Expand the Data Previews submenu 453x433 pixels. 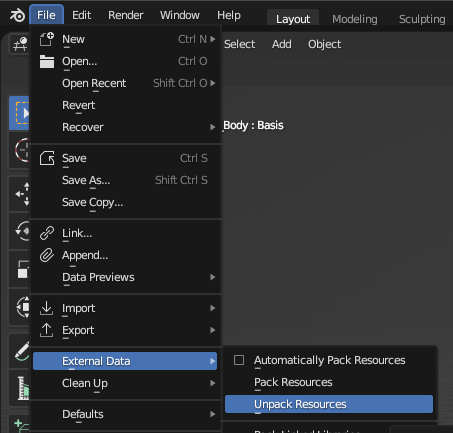pyautogui.click(x=125, y=277)
